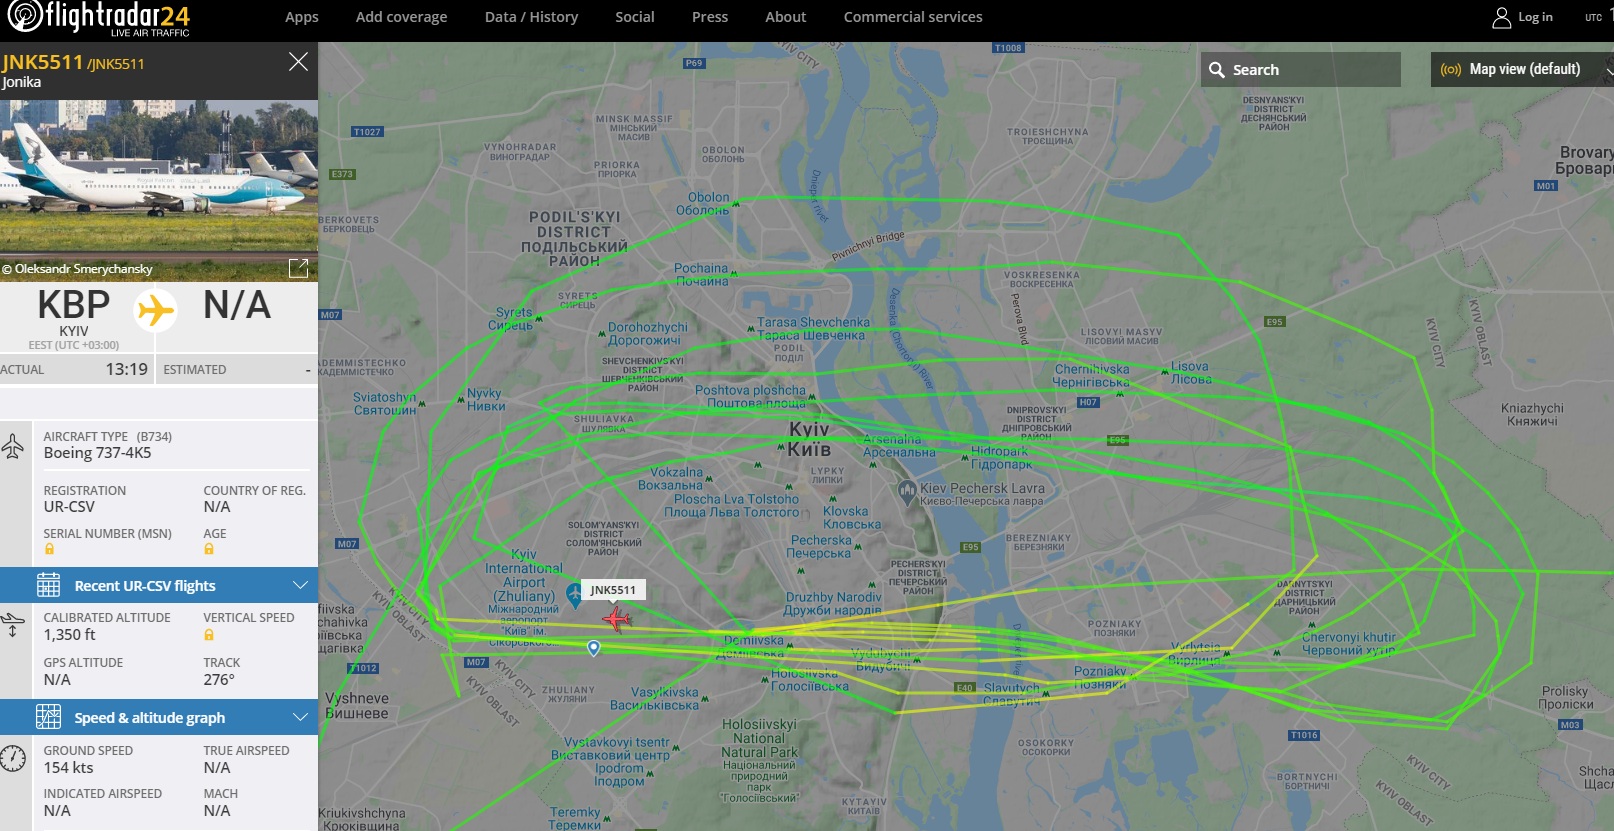Click the serial number lock icon
1614x831 pixels.
49,549
